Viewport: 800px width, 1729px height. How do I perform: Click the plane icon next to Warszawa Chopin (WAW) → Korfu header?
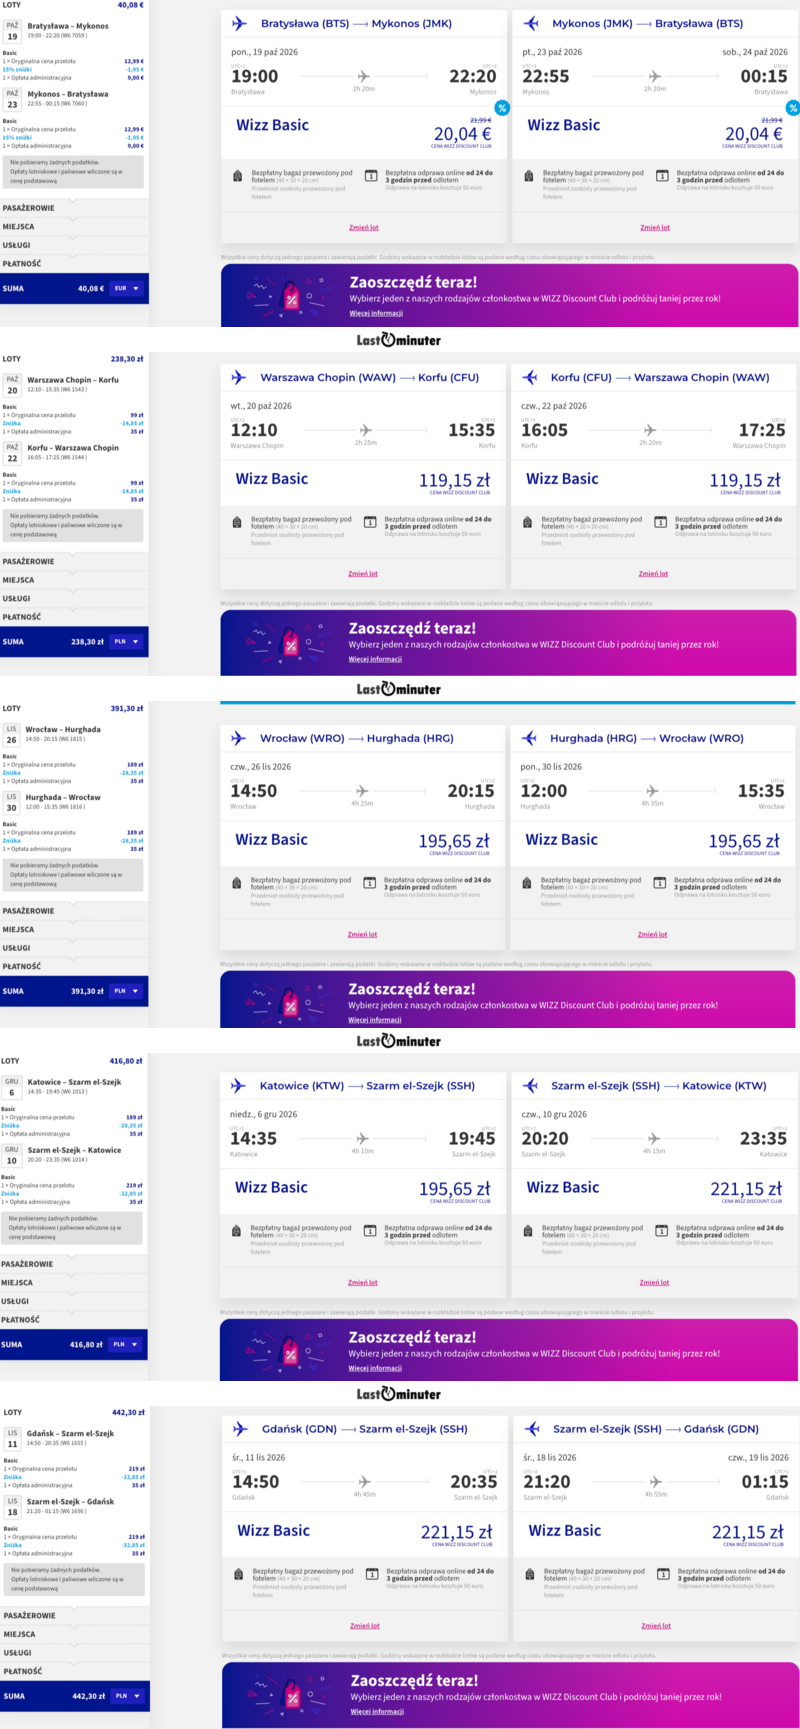click(238, 378)
